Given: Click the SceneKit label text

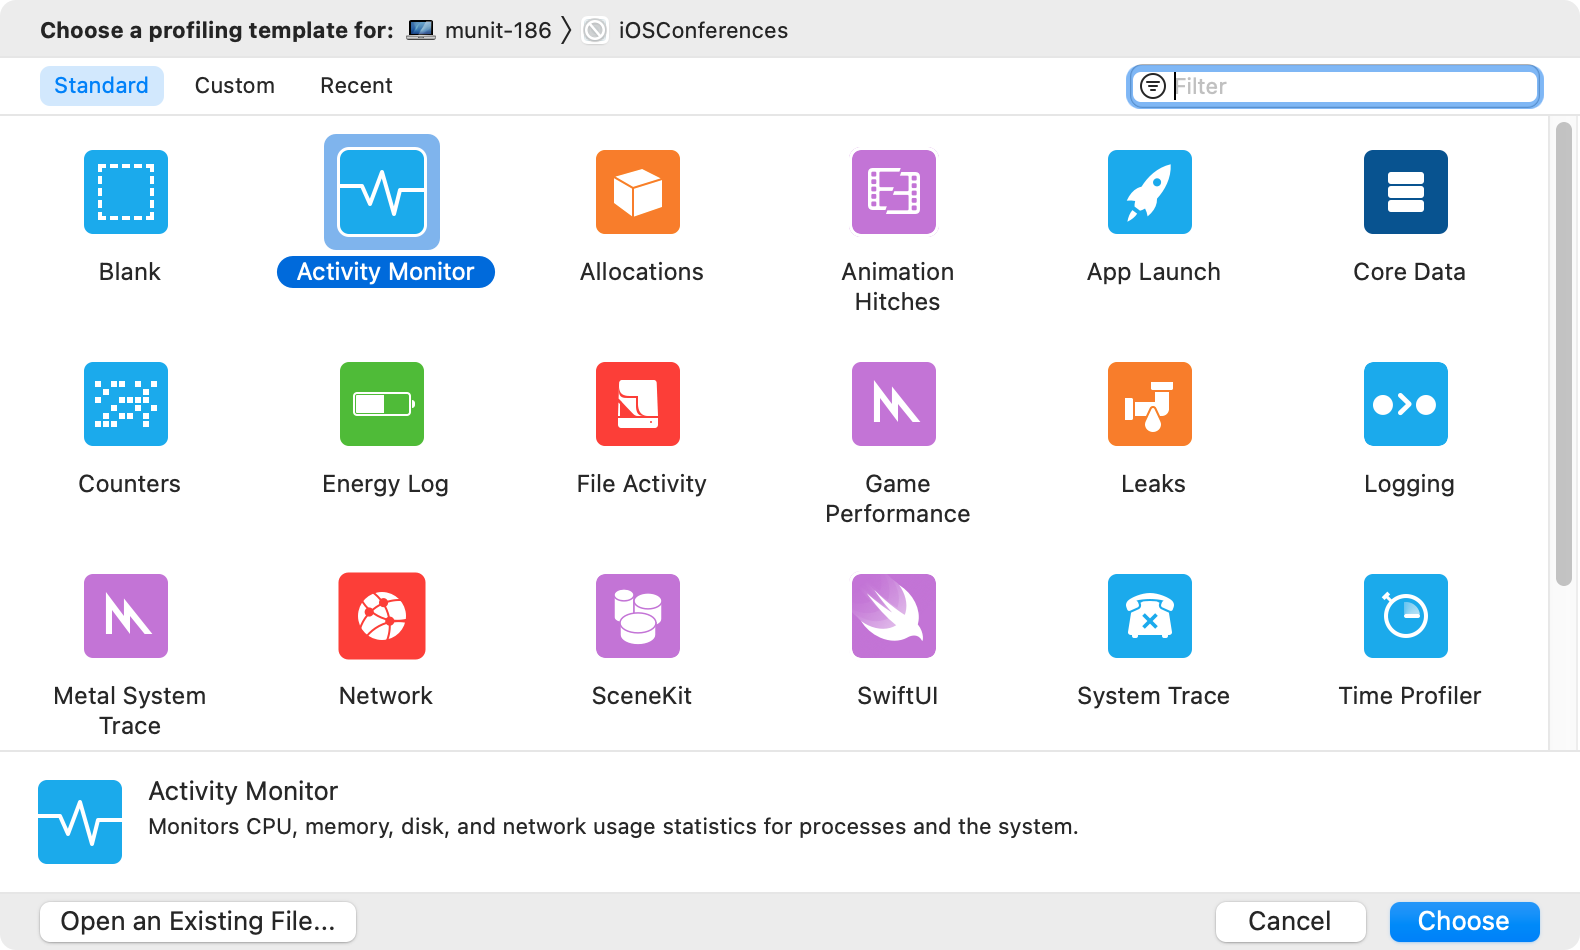Looking at the screenshot, I should (x=642, y=696).
